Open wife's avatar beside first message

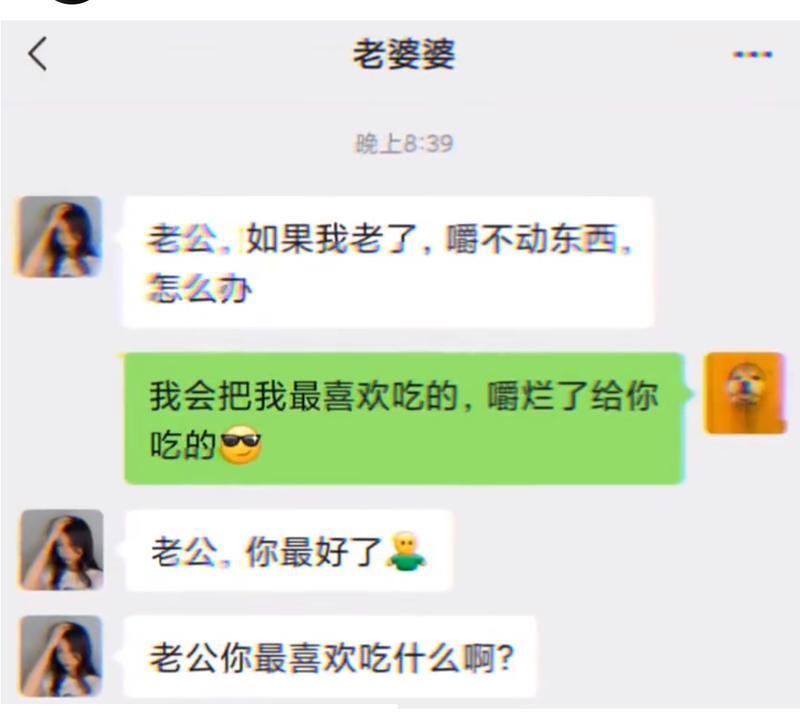[59, 237]
